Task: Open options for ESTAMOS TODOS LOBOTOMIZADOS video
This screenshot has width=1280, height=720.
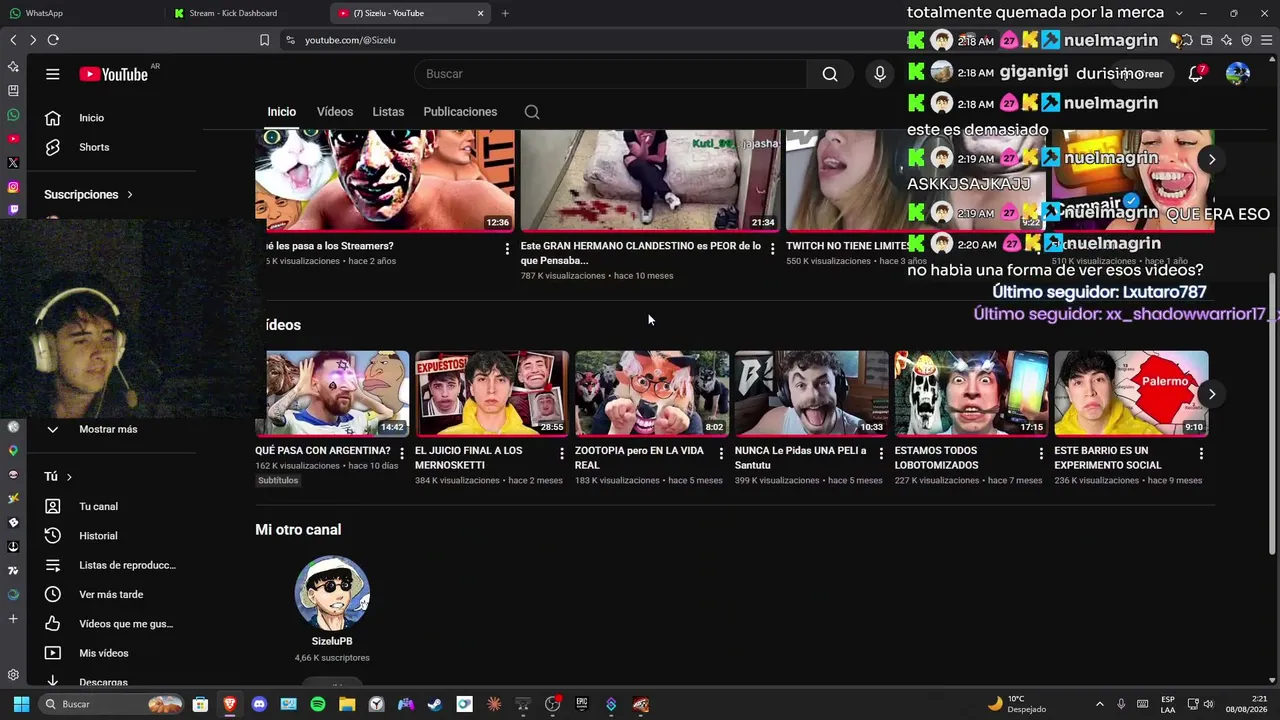Action: click(x=1041, y=453)
